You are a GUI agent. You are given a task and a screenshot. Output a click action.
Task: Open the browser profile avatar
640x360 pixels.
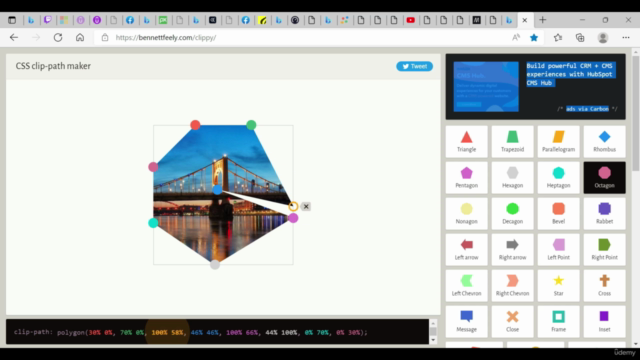(x=603, y=38)
